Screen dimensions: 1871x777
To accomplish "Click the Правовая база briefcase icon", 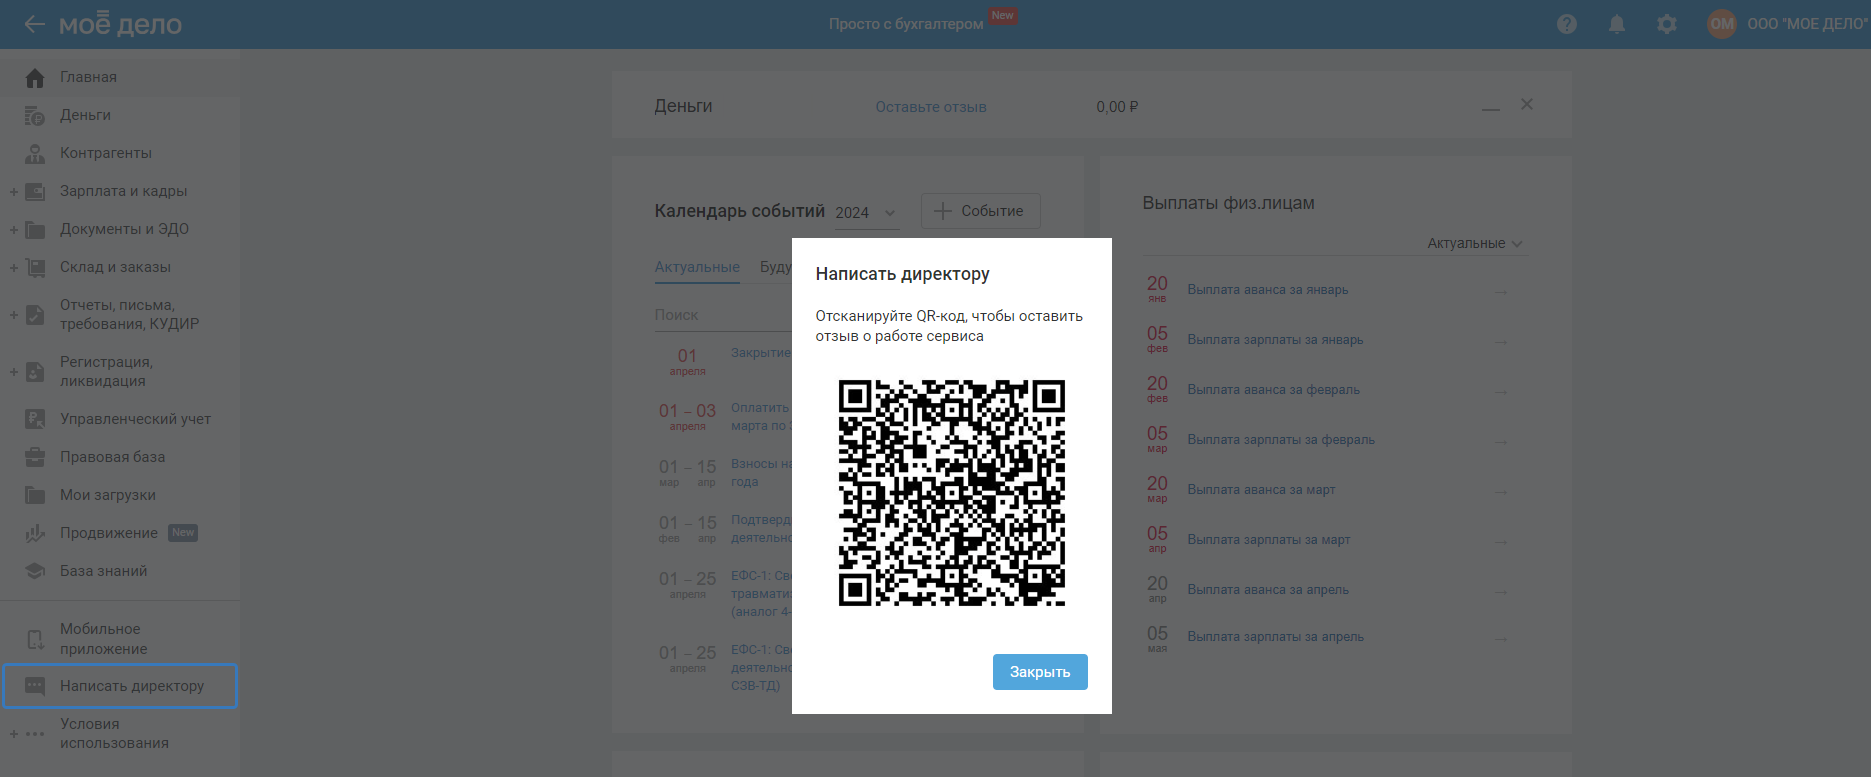I will pos(35,457).
